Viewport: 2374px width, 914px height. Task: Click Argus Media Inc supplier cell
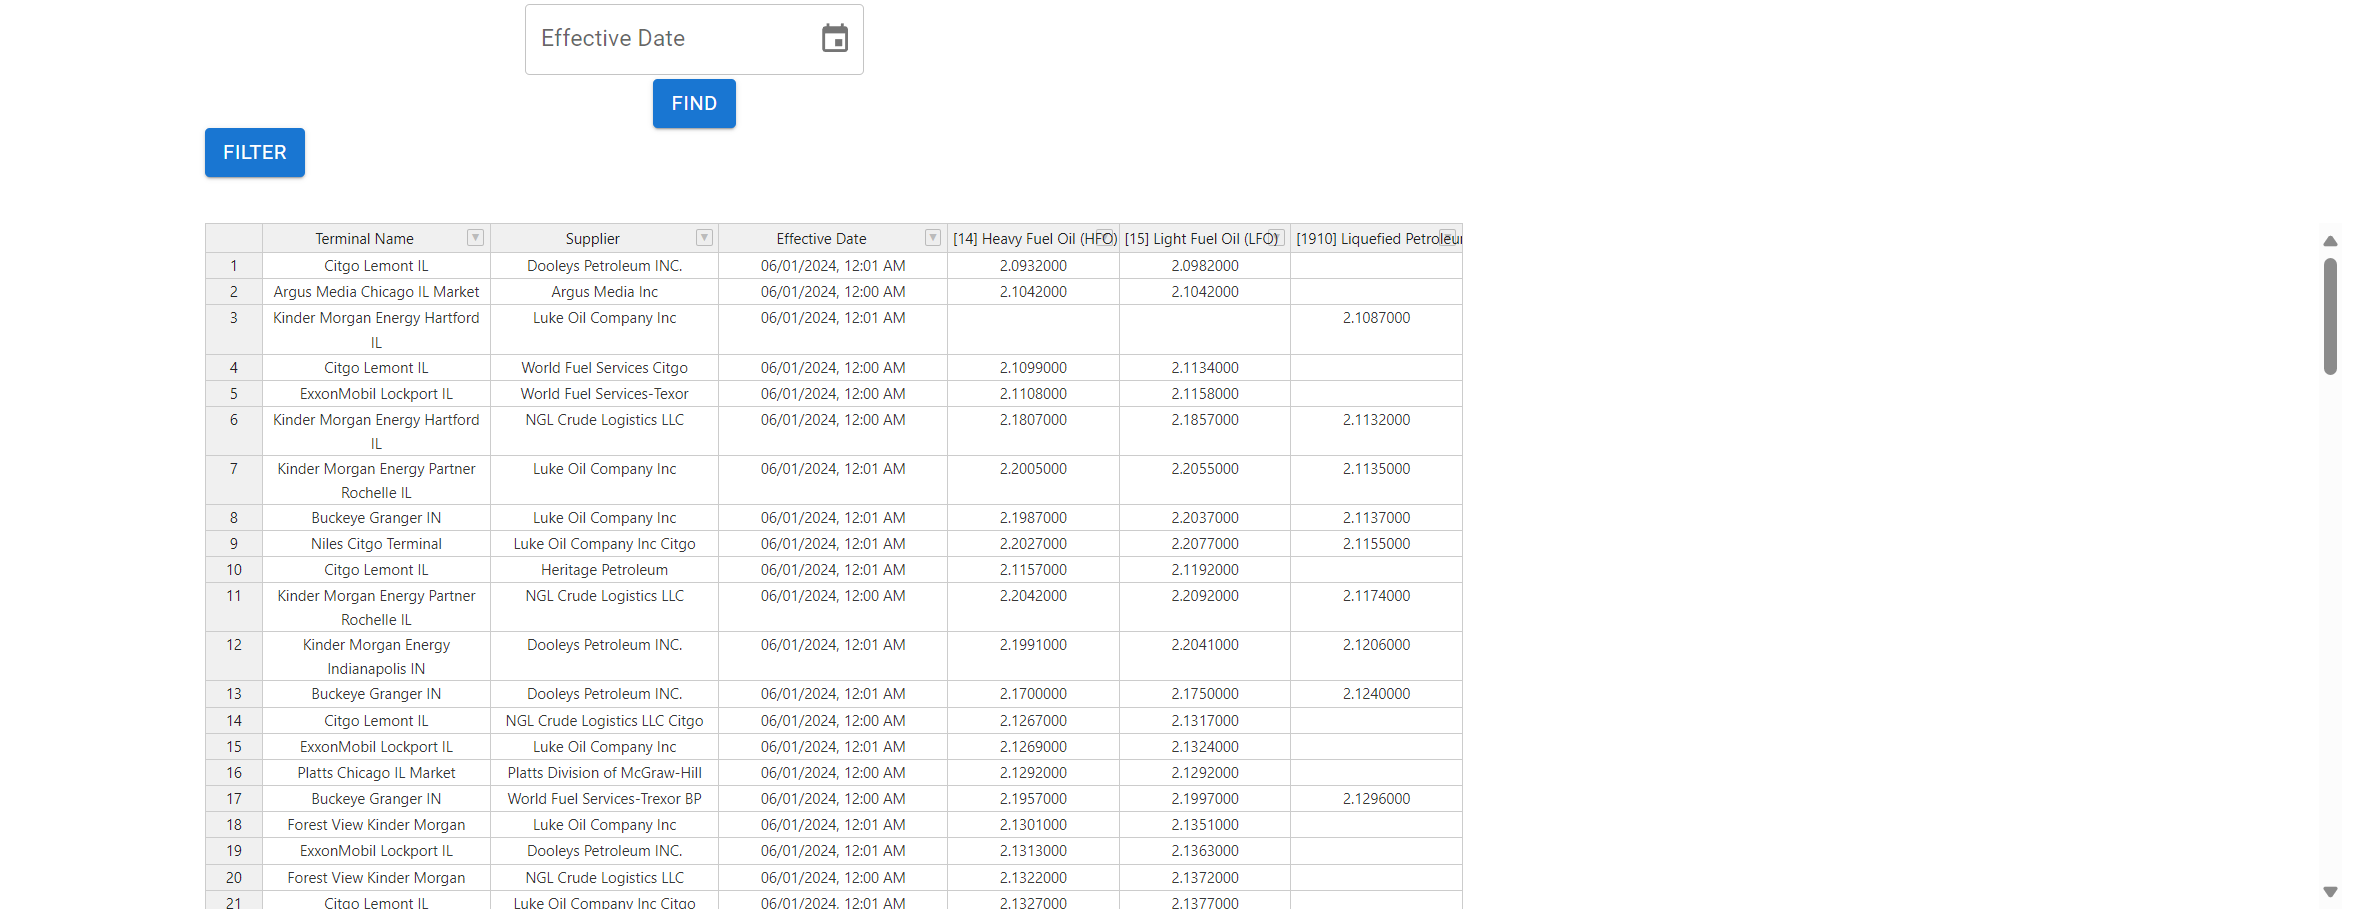pyautogui.click(x=604, y=292)
